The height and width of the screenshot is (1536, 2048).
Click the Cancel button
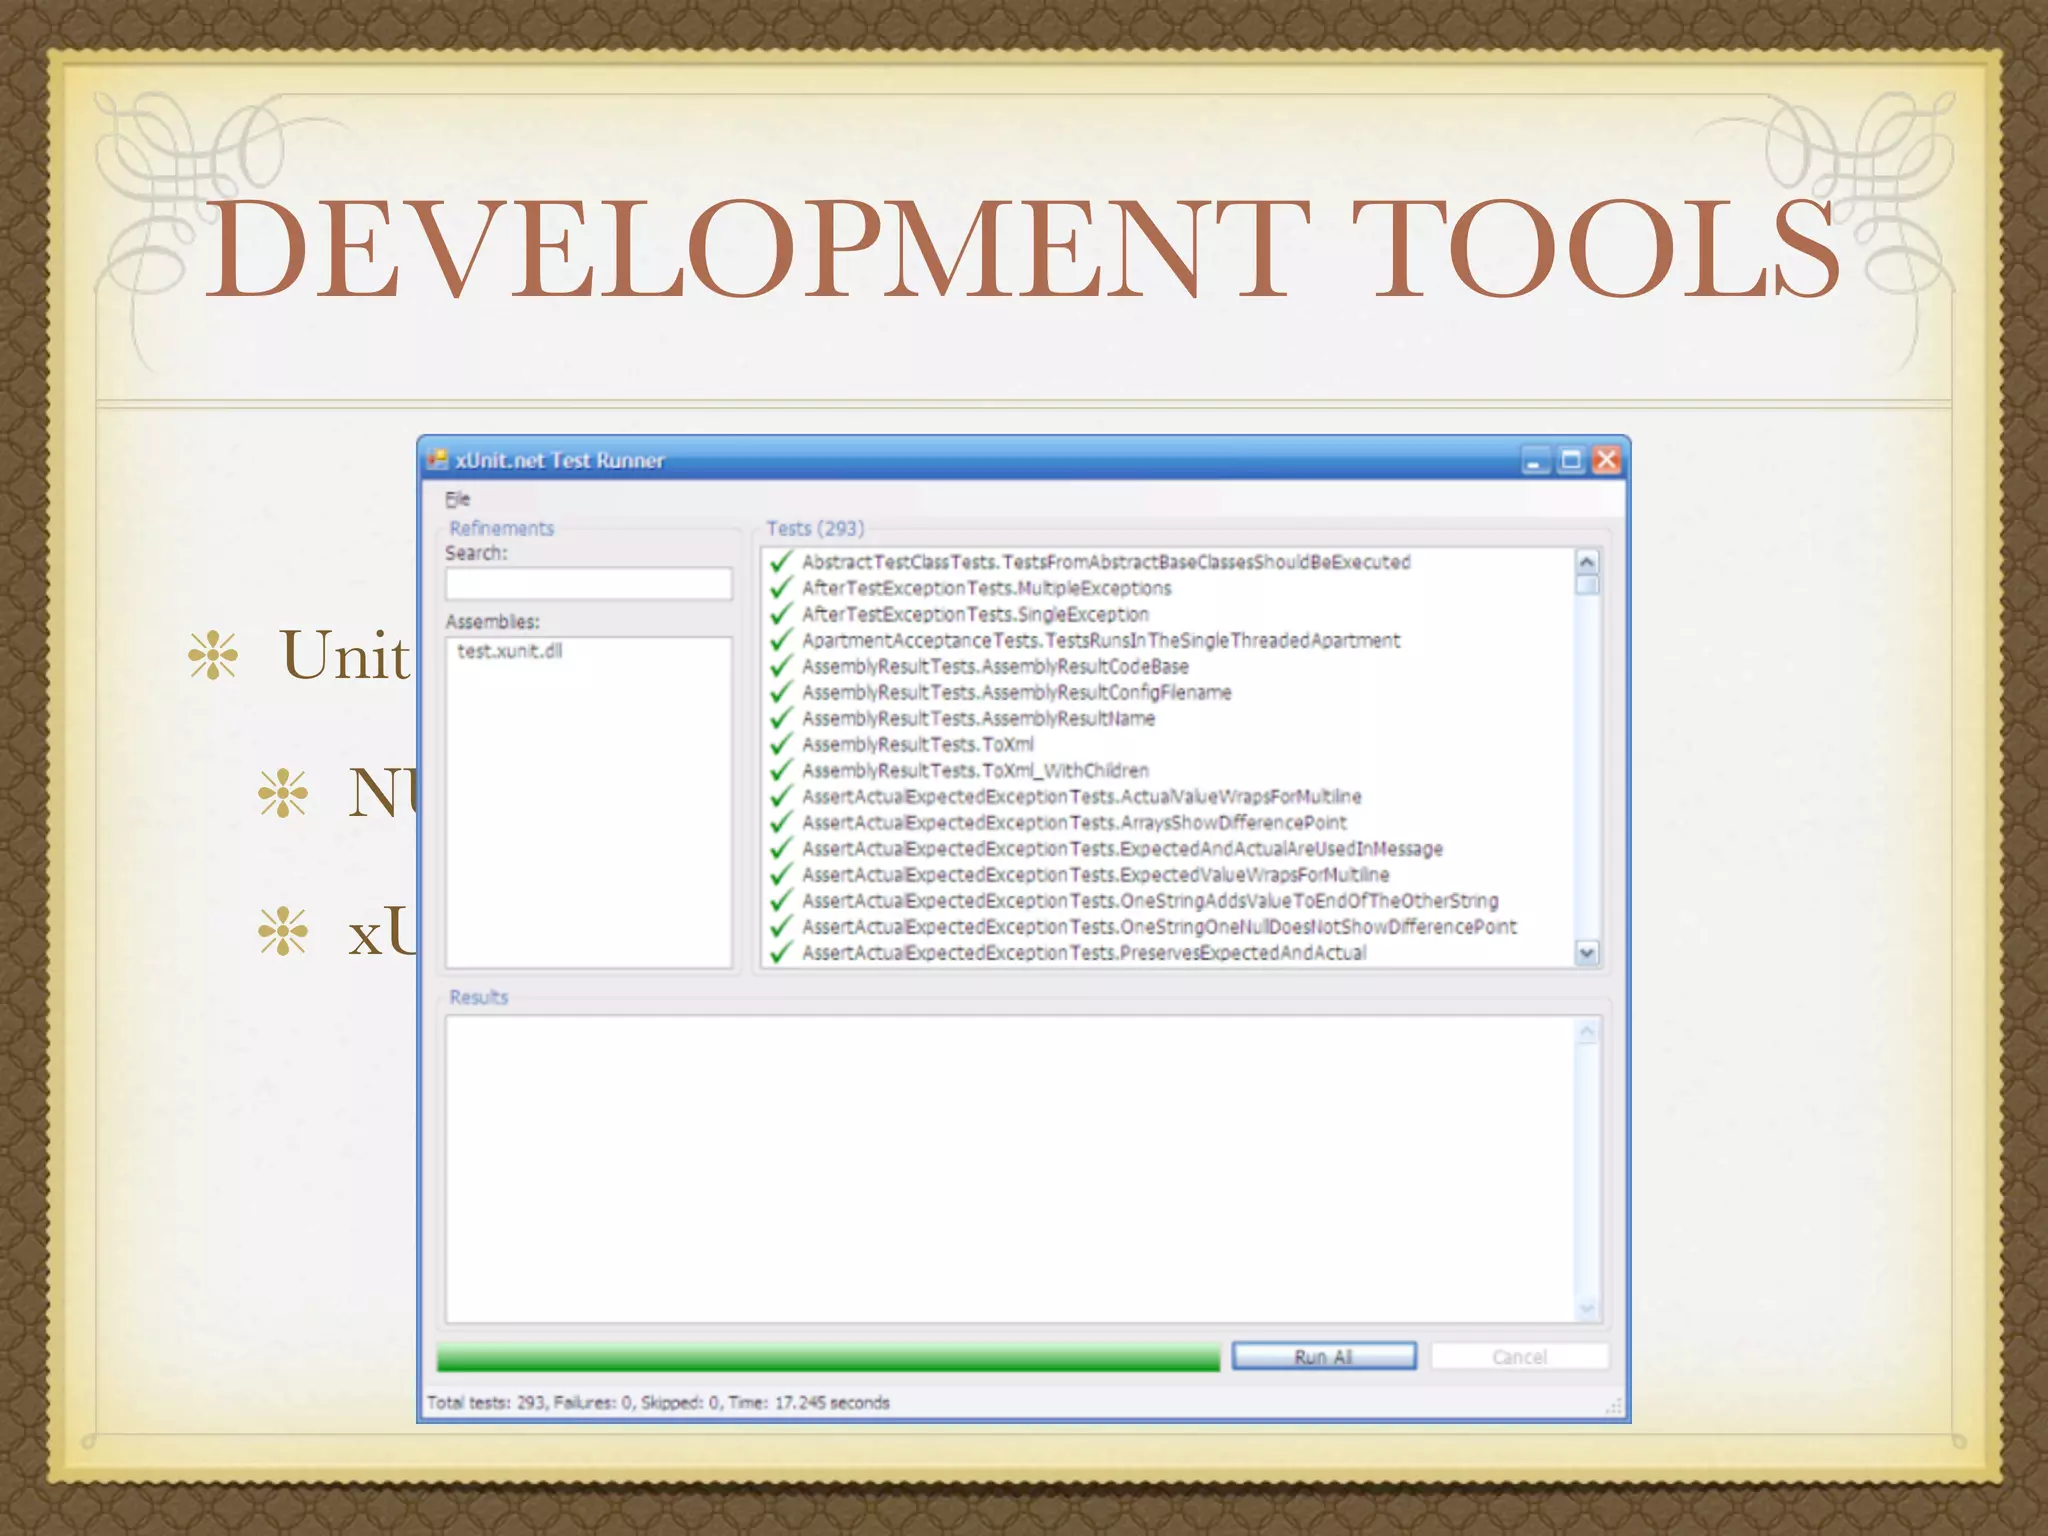pos(1519,1356)
